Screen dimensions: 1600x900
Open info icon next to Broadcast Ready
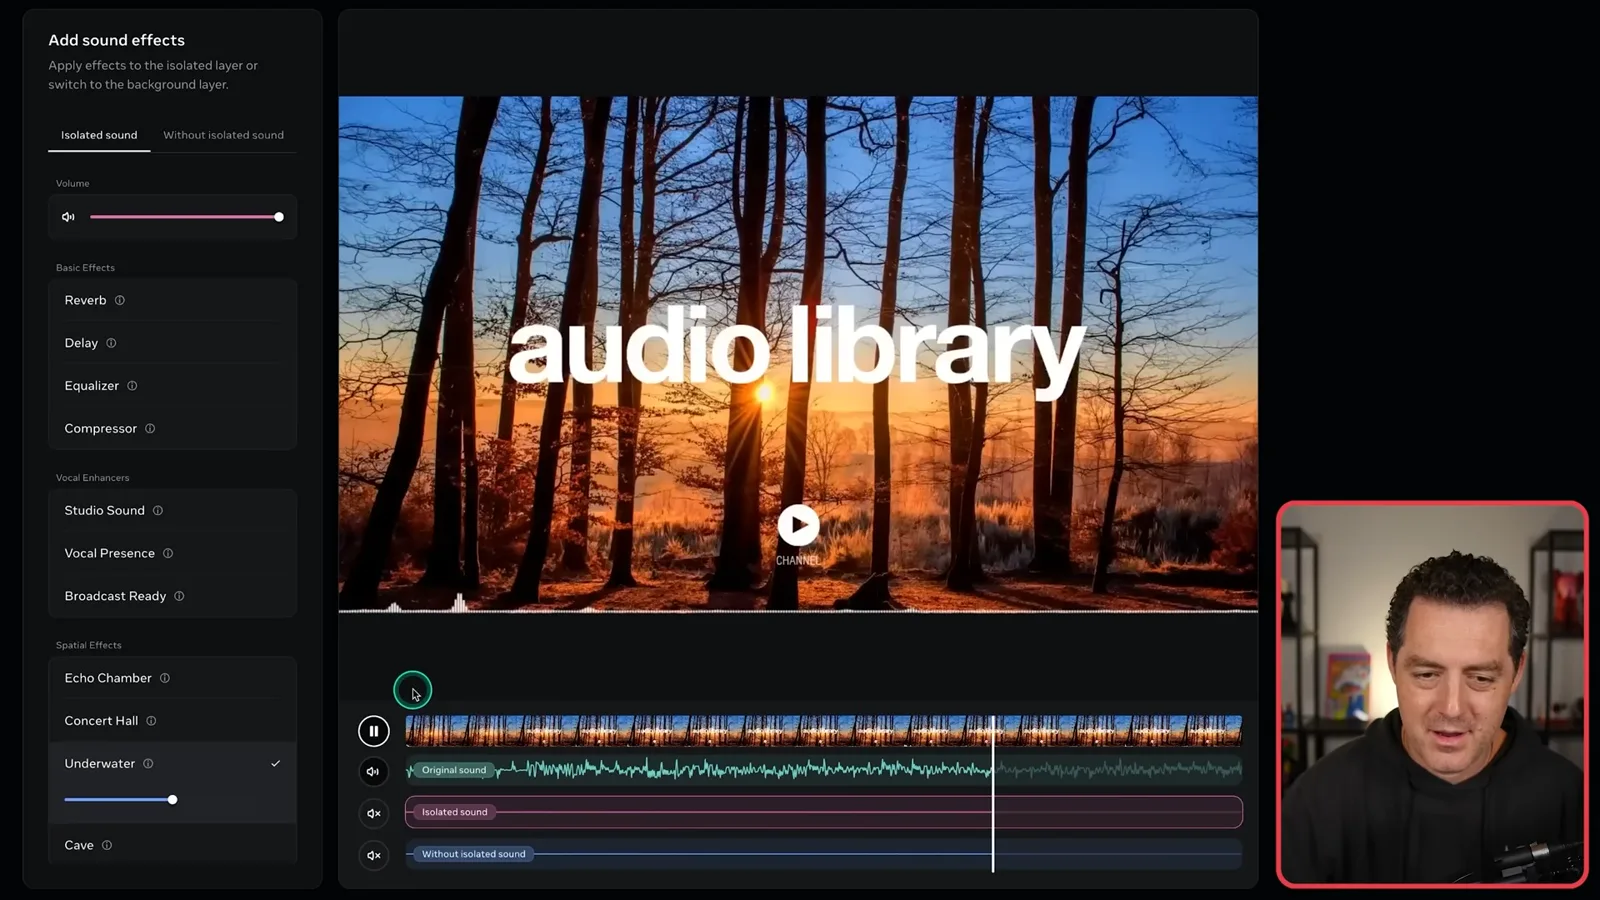click(x=179, y=596)
